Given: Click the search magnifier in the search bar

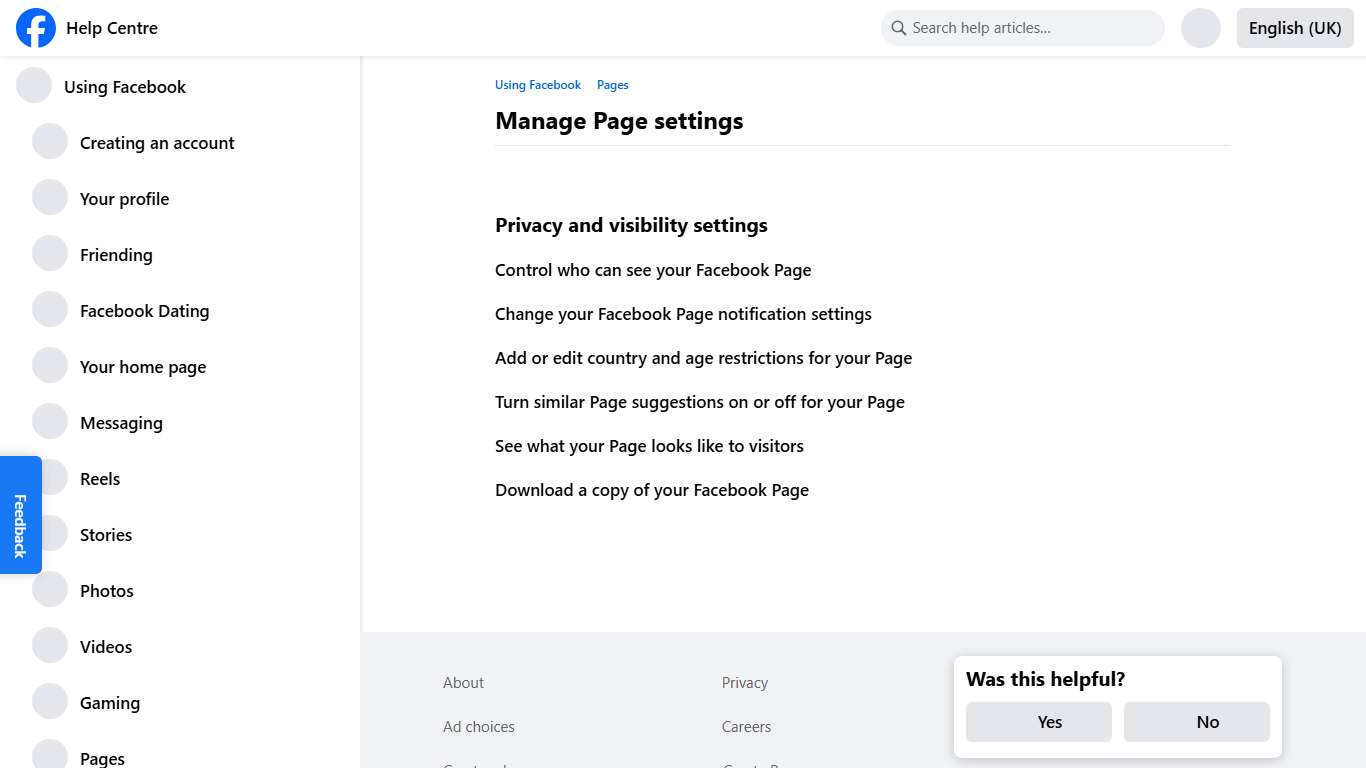Looking at the screenshot, I should (x=898, y=27).
